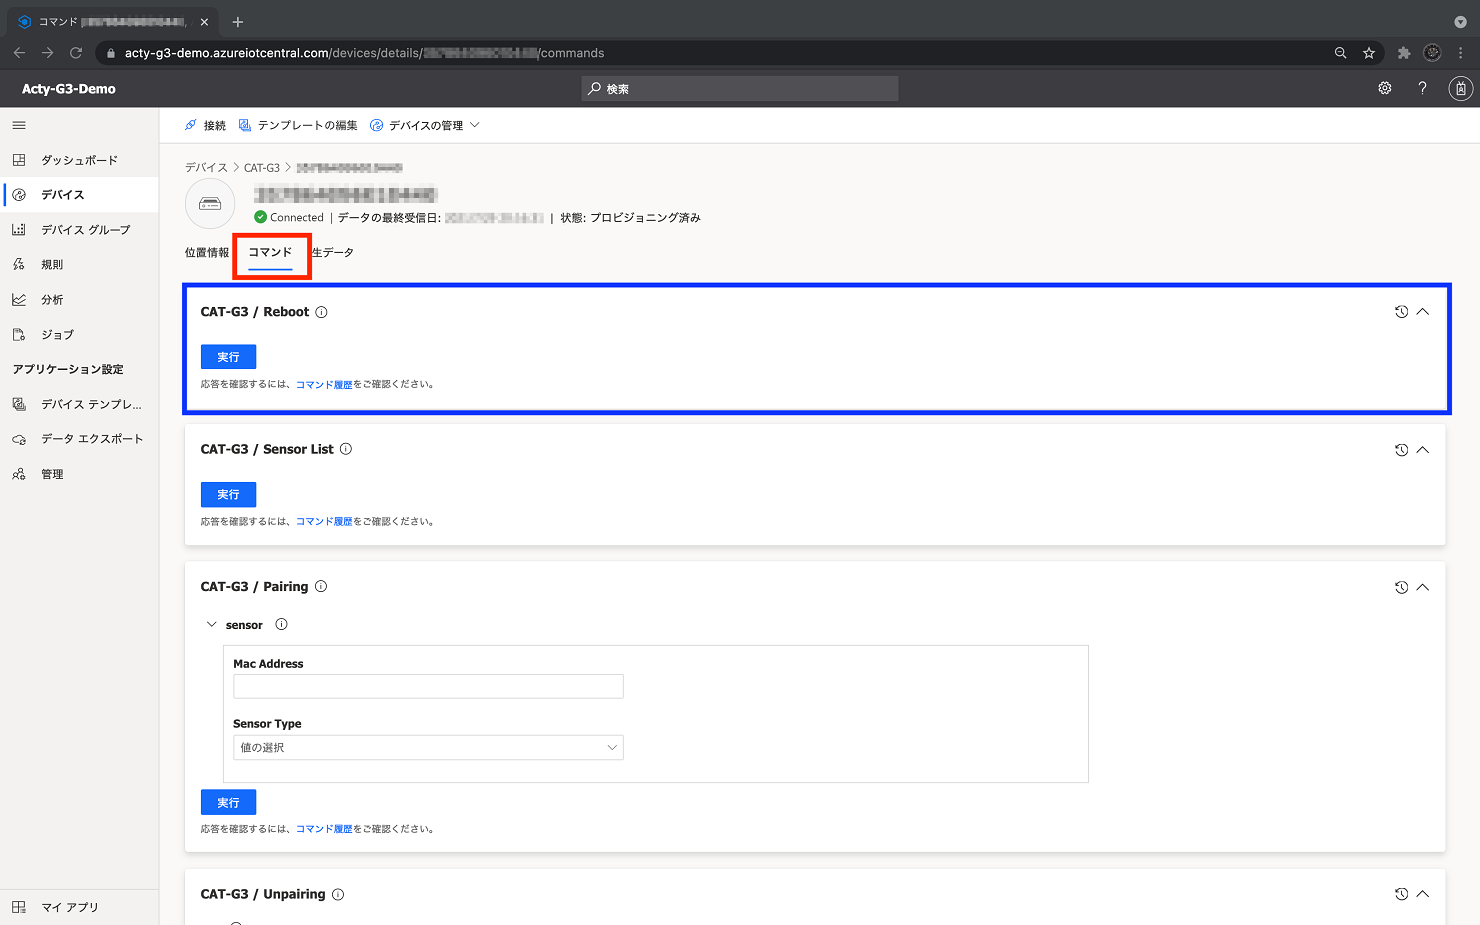Open command history icon for Sensor List
The height and width of the screenshot is (925, 1480).
coord(1401,449)
